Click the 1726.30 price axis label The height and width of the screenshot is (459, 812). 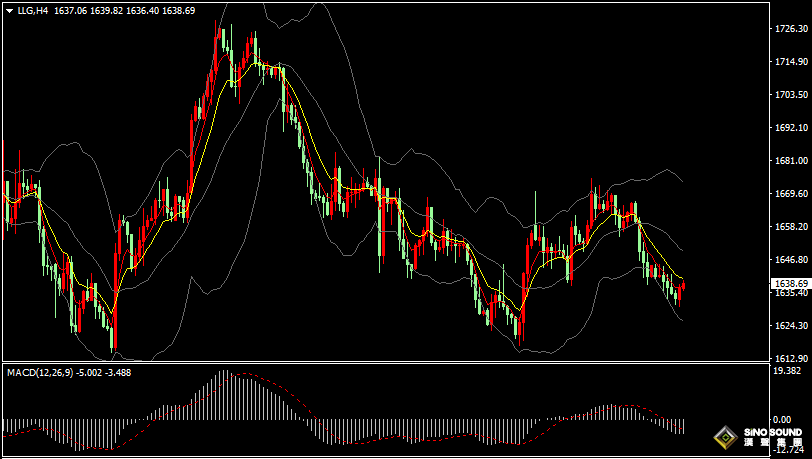coord(791,29)
